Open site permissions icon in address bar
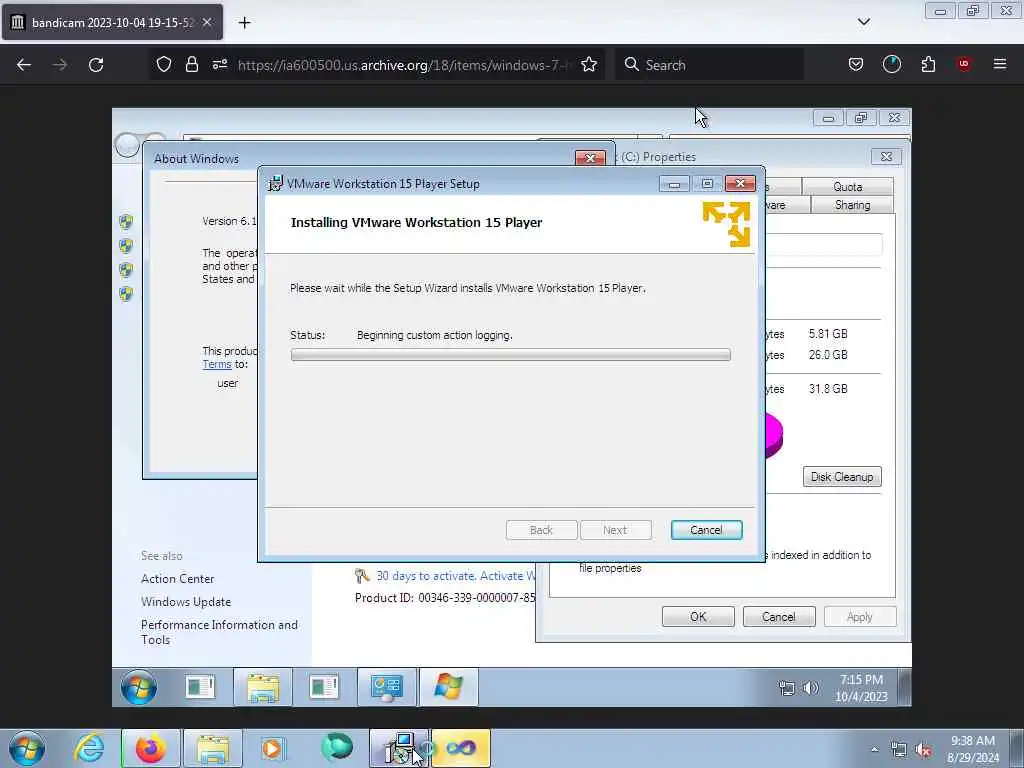1024x768 pixels. tap(219, 64)
